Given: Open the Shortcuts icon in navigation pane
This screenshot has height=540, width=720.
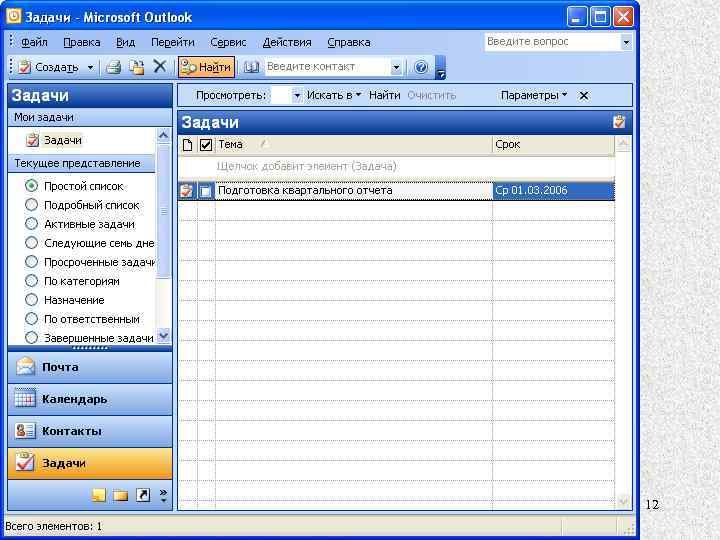Looking at the screenshot, I should (143, 495).
